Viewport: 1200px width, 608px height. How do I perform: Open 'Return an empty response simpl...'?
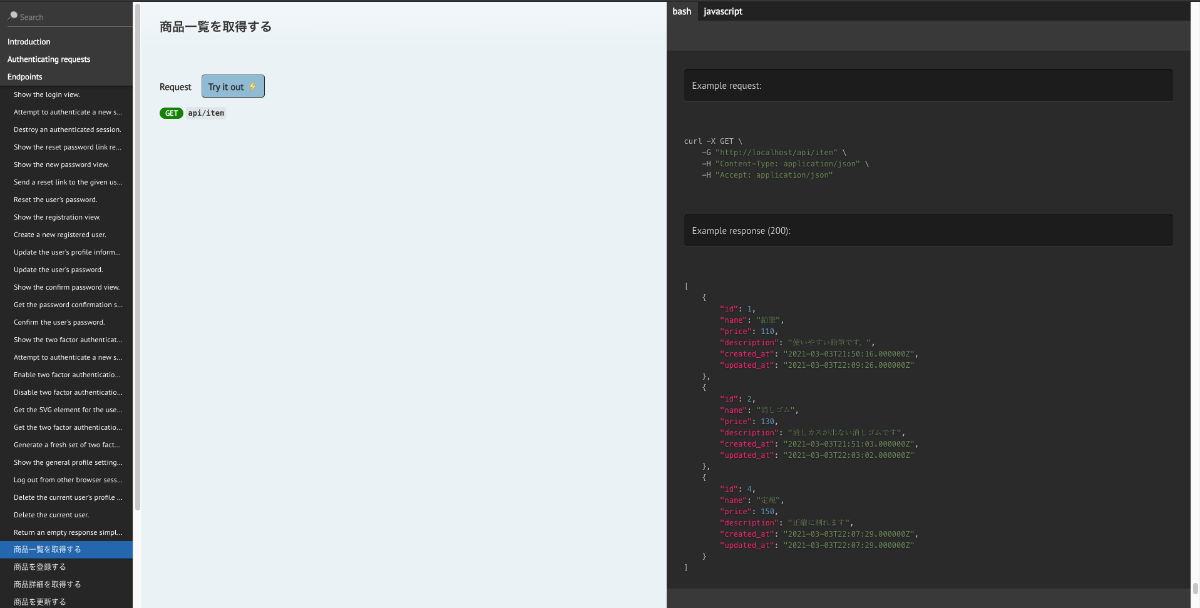[66, 532]
